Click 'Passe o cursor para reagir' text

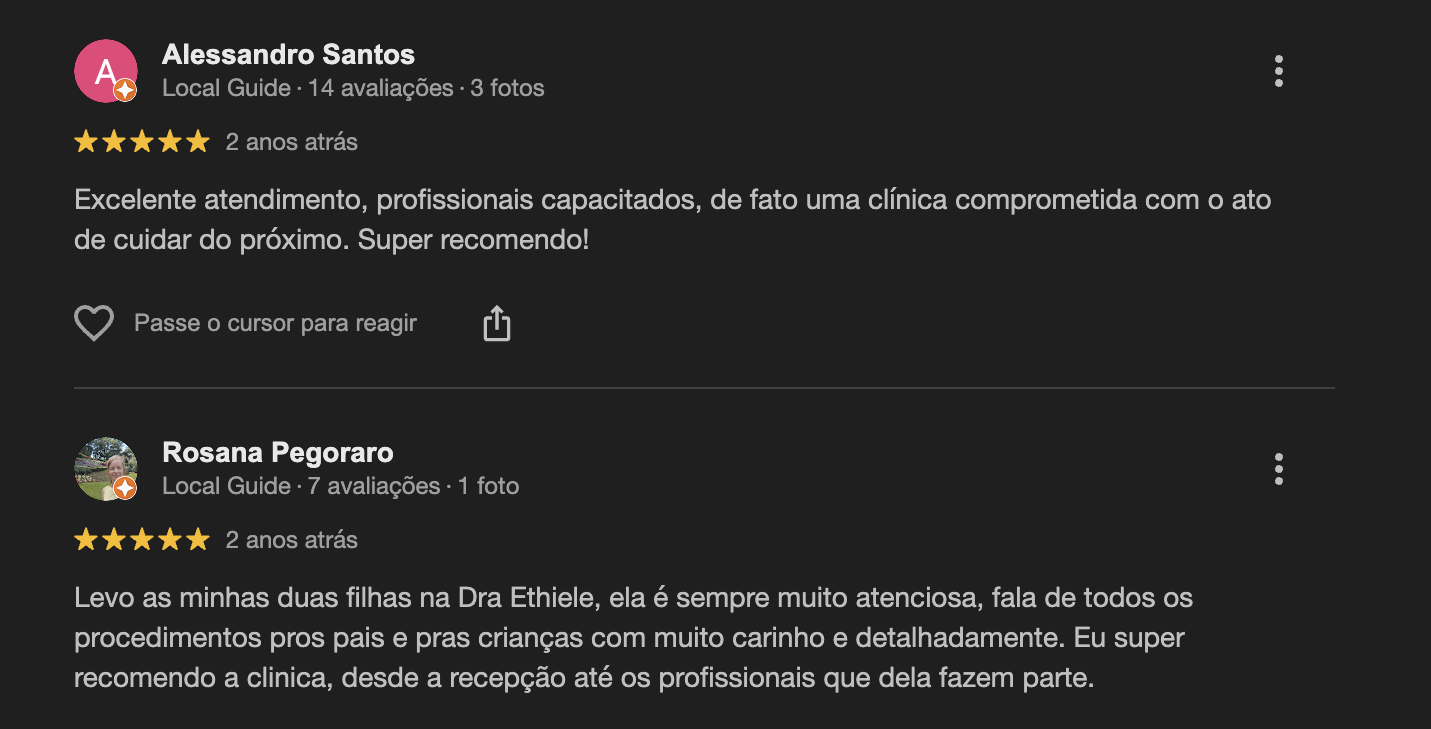coord(275,324)
